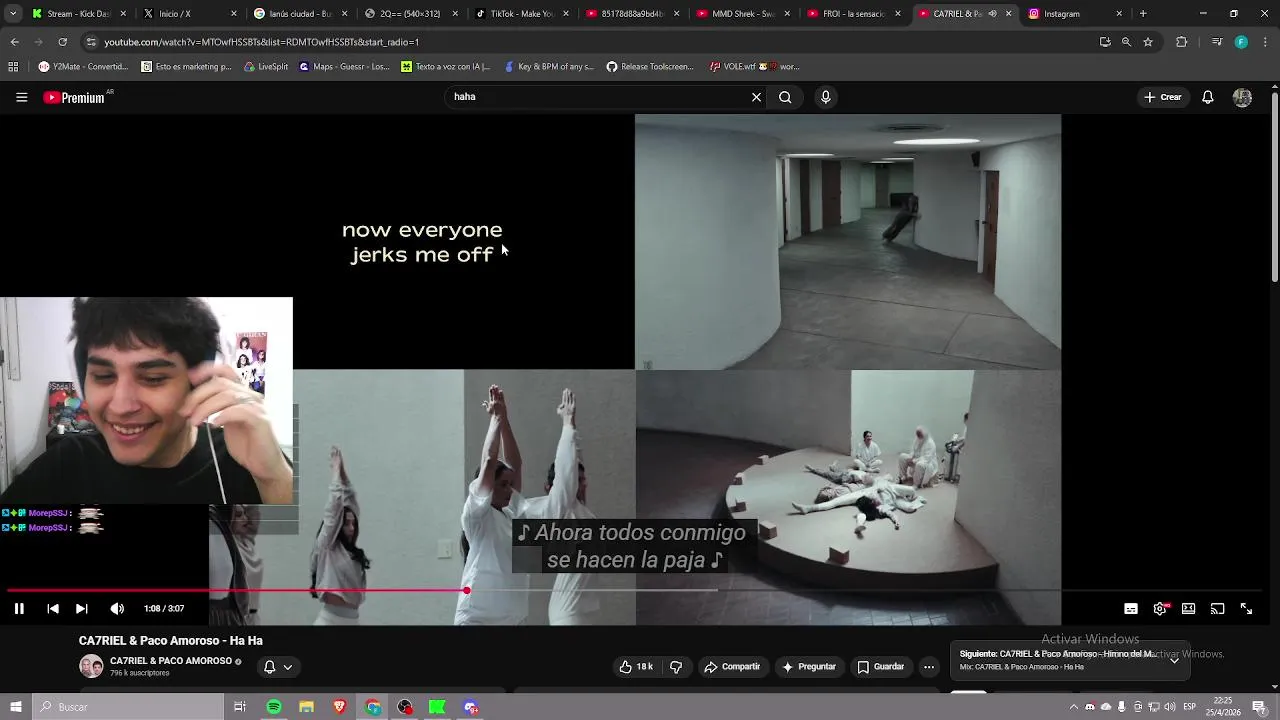This screenshot has width=1280, height=720.
Task: Switch to the Inicio / X tab
Action: pos(190,14)
